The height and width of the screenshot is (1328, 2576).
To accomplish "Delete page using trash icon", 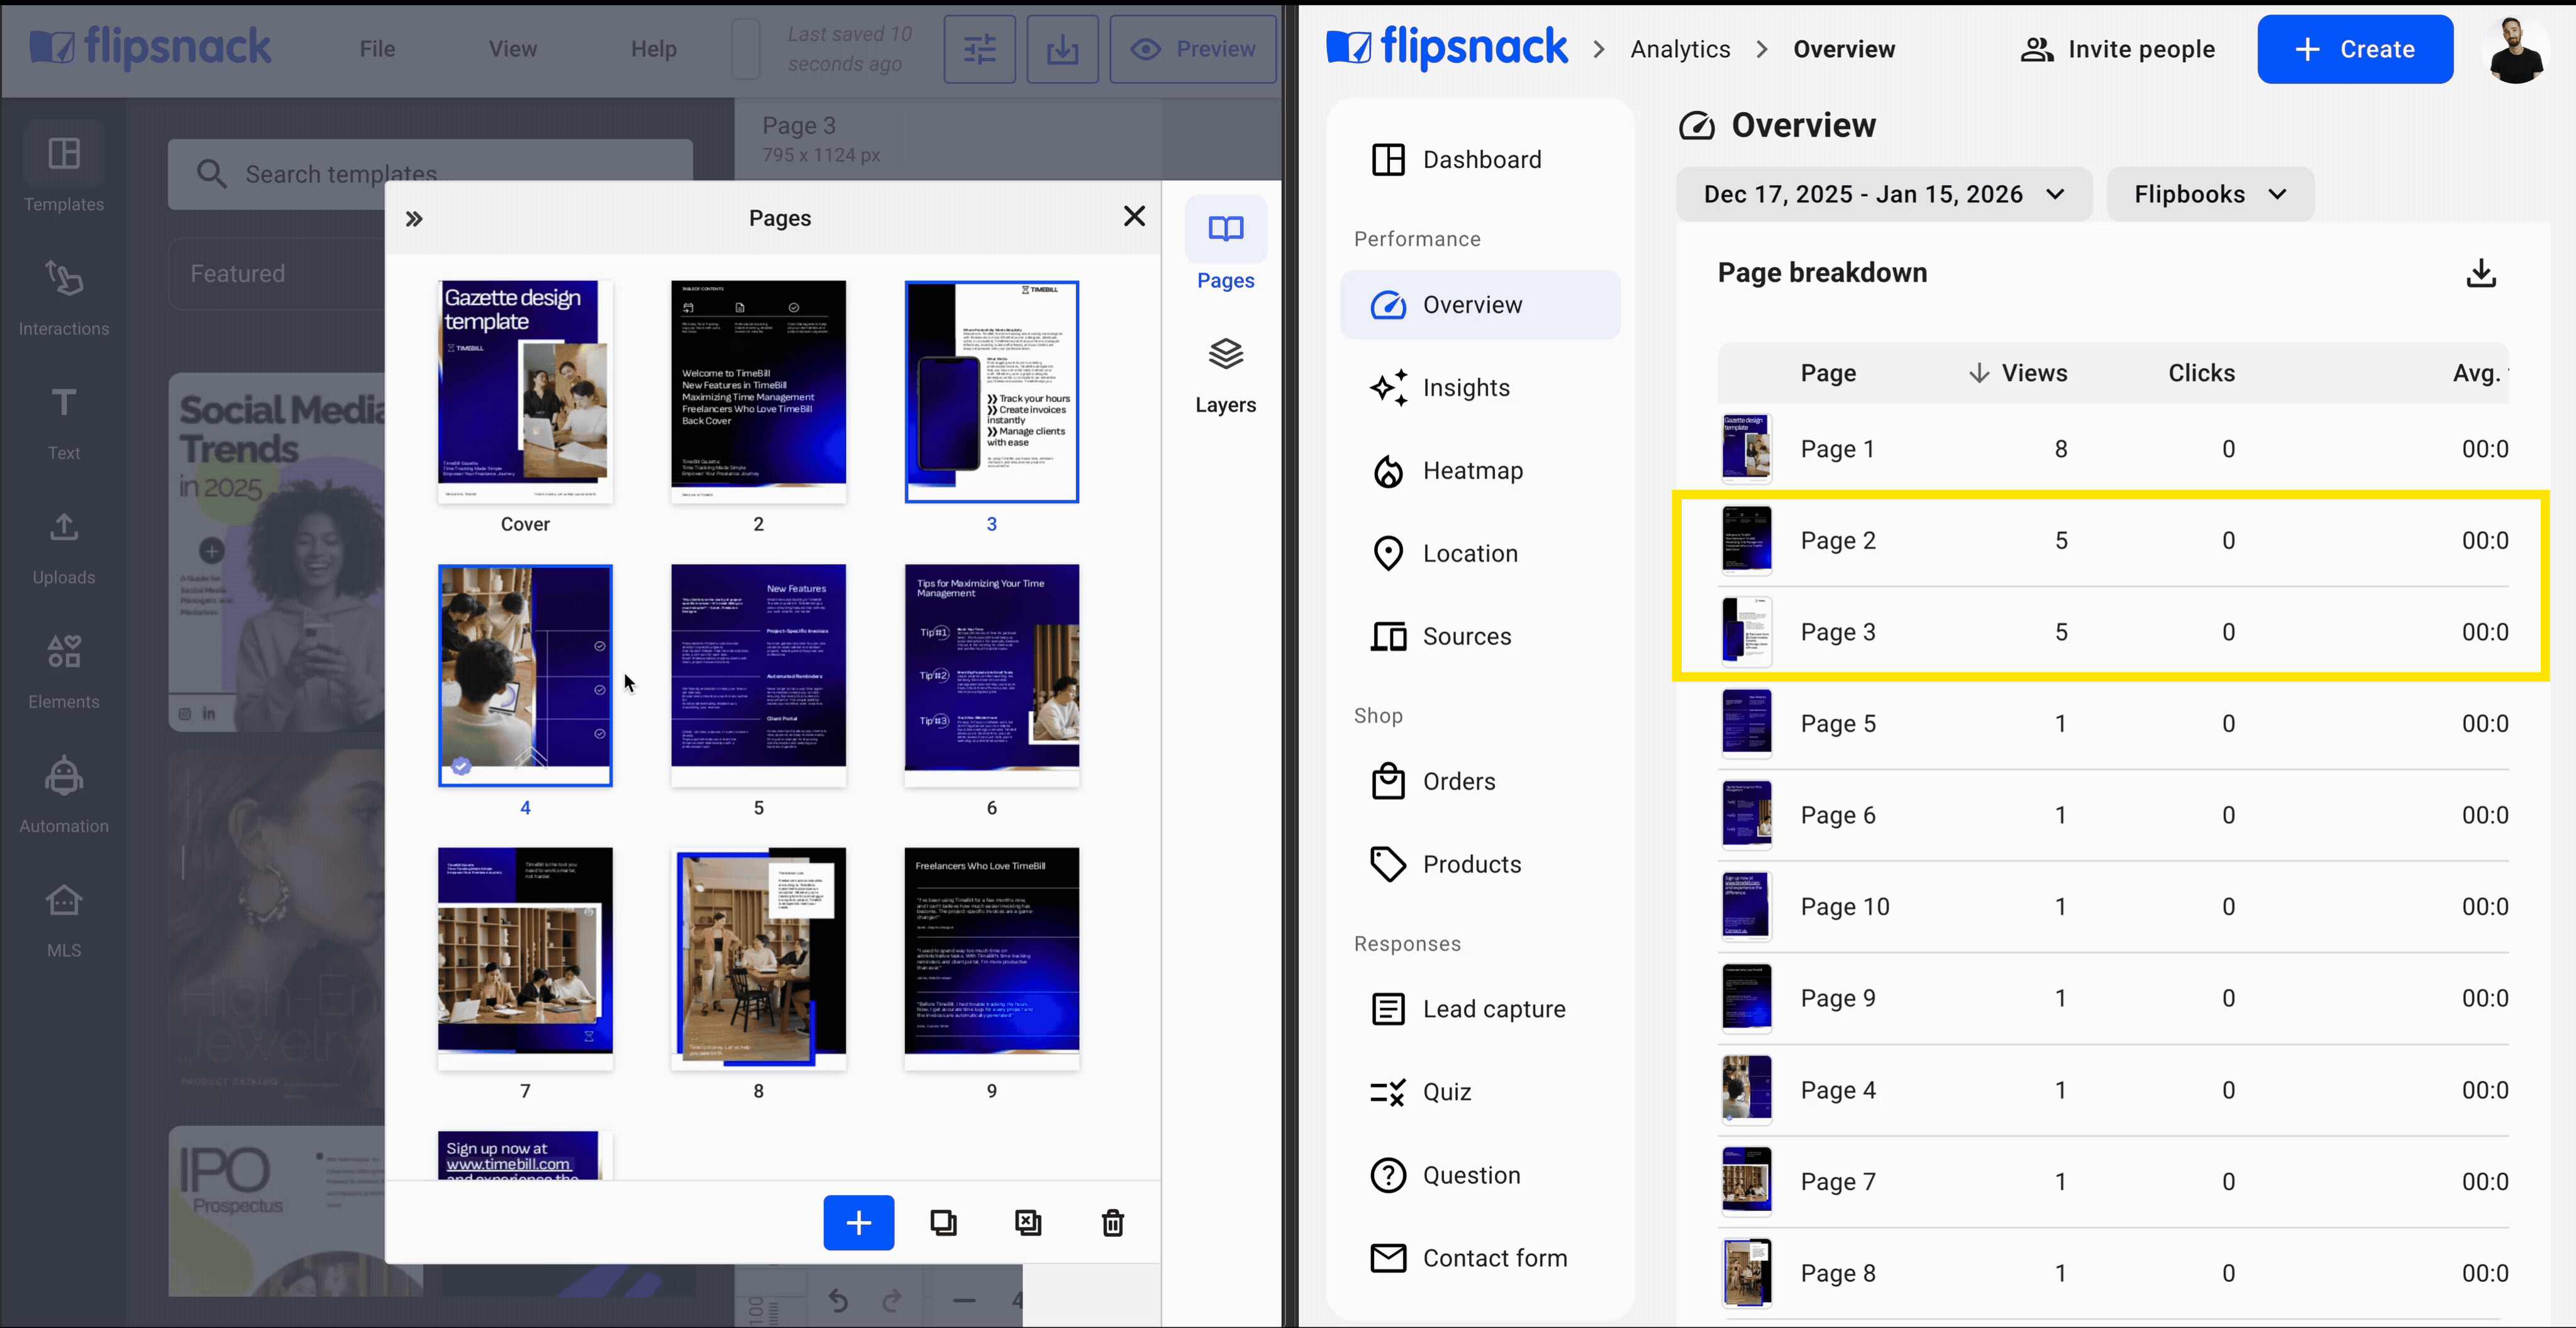I will [x=1112, y=1222].
